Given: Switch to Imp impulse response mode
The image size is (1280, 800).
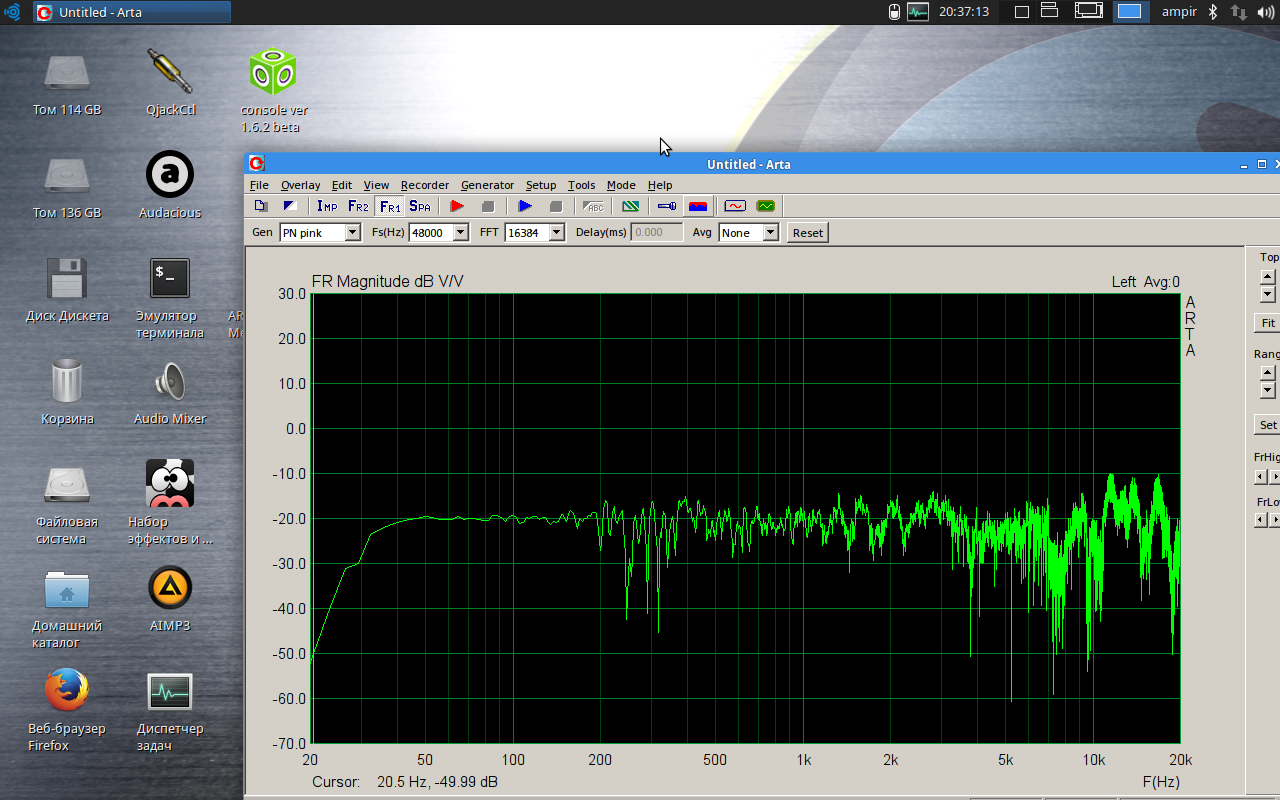Looking at the screenshot, I should 327,206.
